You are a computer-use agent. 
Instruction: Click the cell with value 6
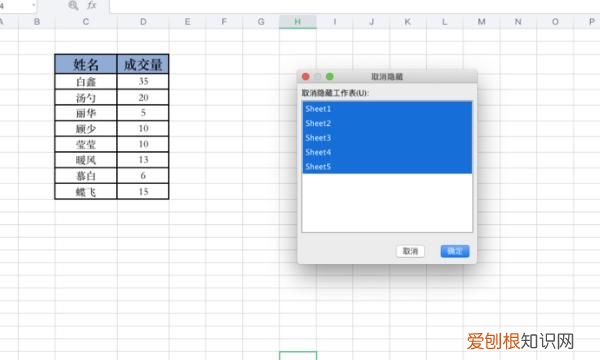coord(143,176)
